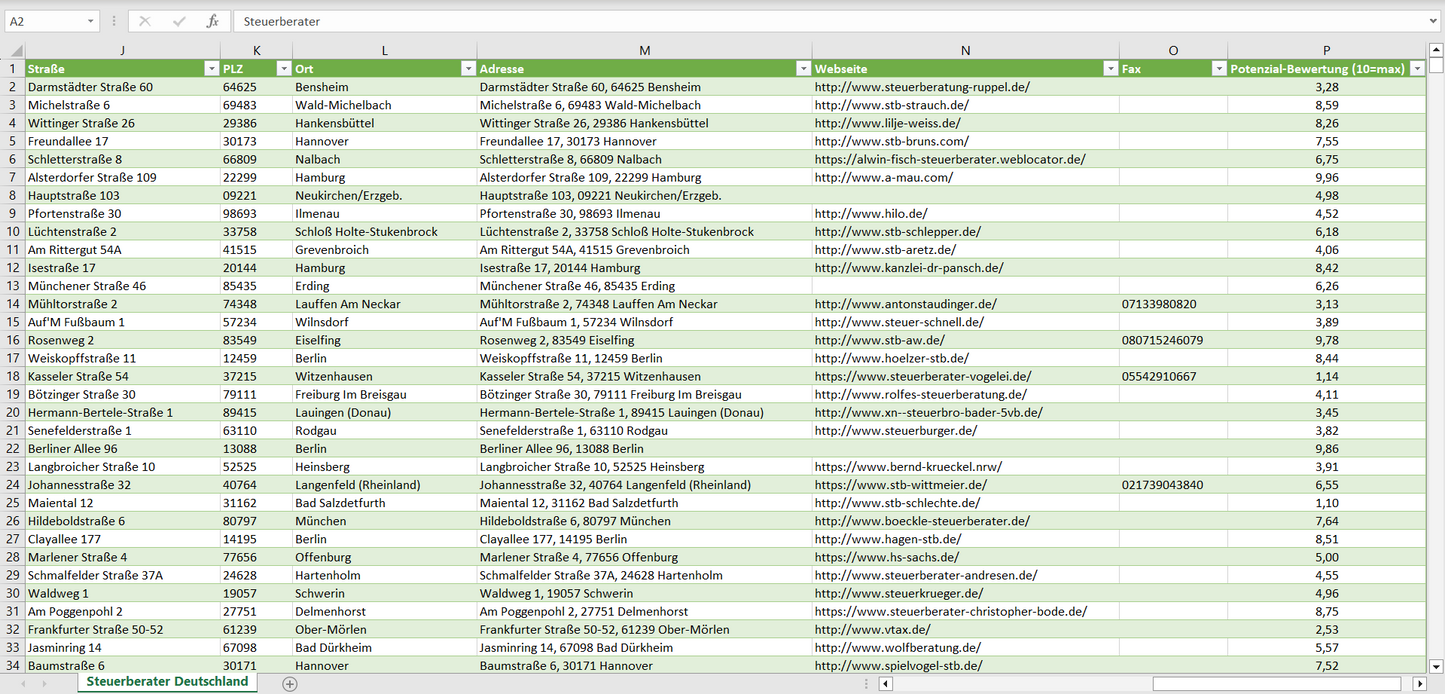Click the Cancel X icon in formula bar
1445x694 pixels.
(145, 21)
